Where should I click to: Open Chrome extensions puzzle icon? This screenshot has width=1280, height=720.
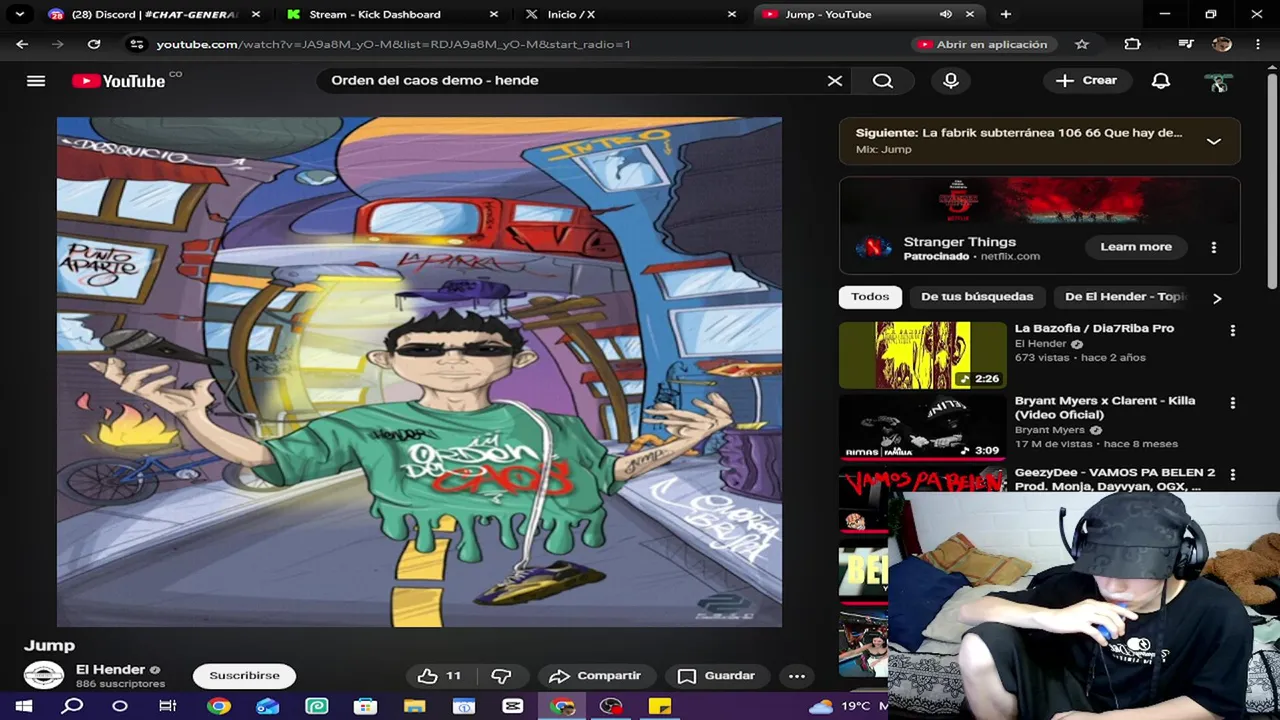[x=1132, y=44]
